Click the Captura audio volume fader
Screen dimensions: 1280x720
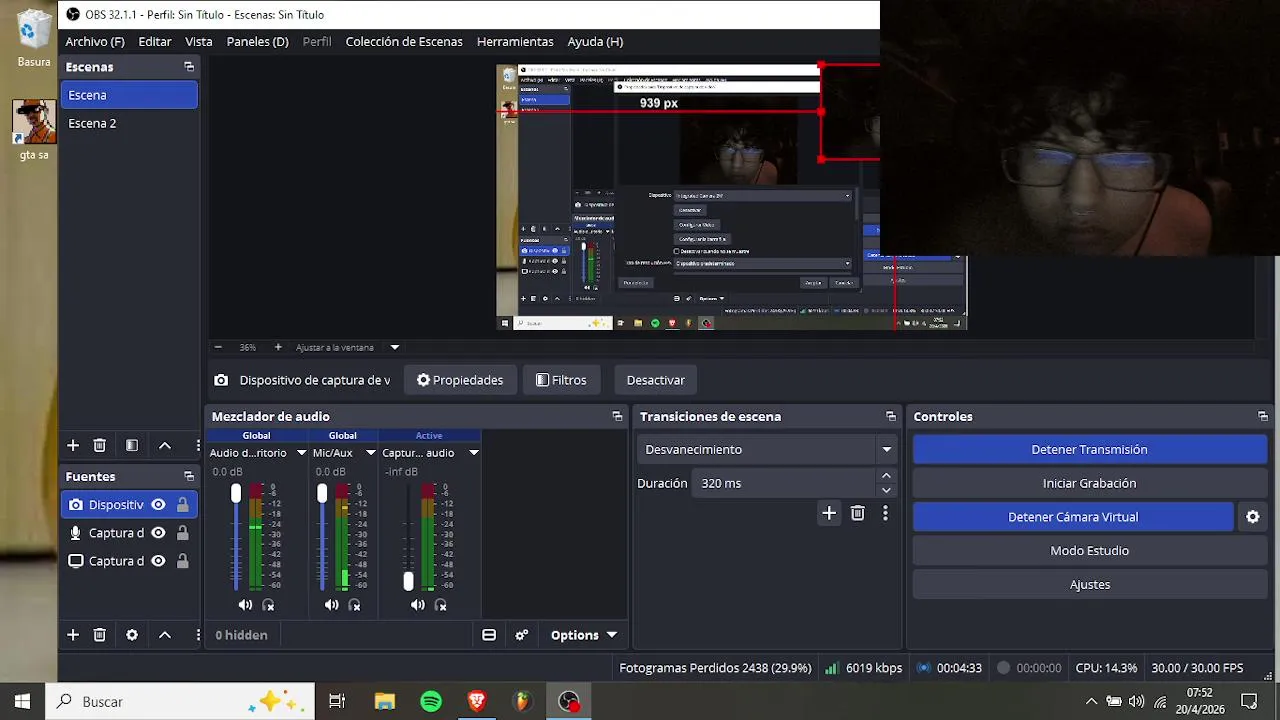point(408,581)
